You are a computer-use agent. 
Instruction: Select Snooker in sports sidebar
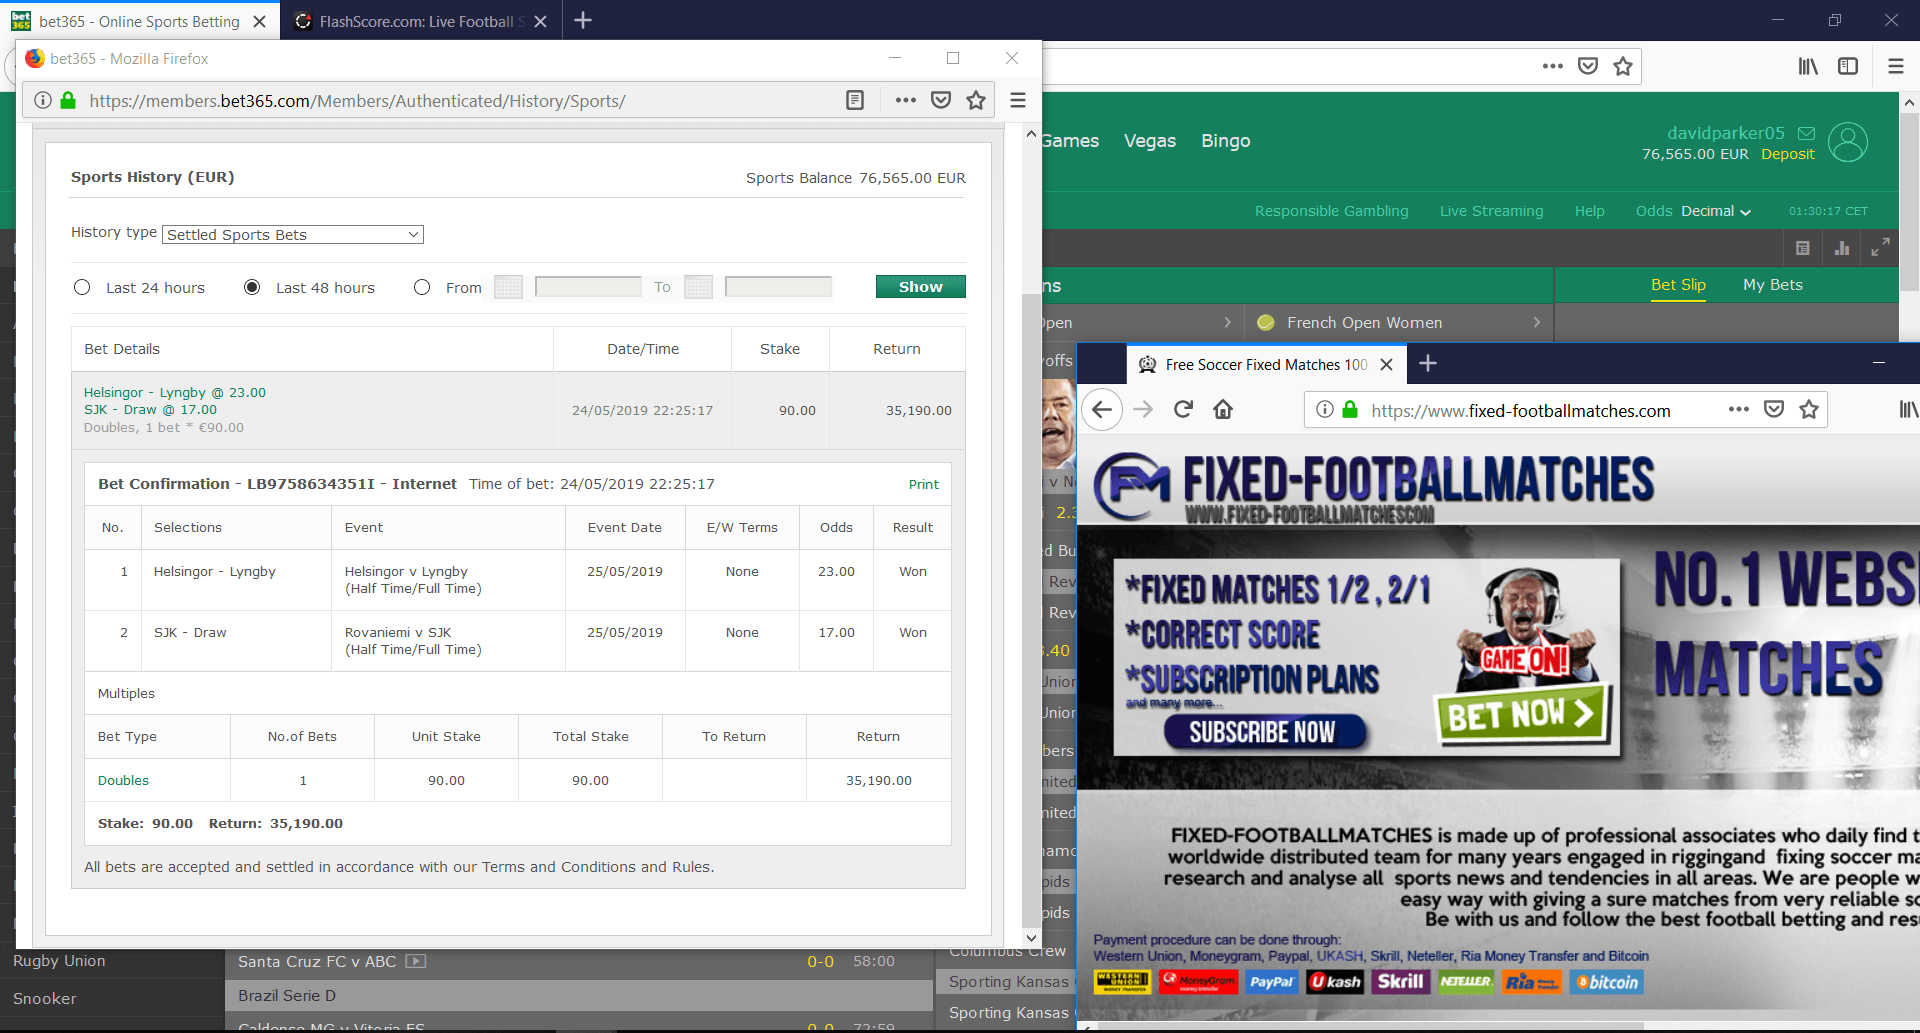(45, 999)
